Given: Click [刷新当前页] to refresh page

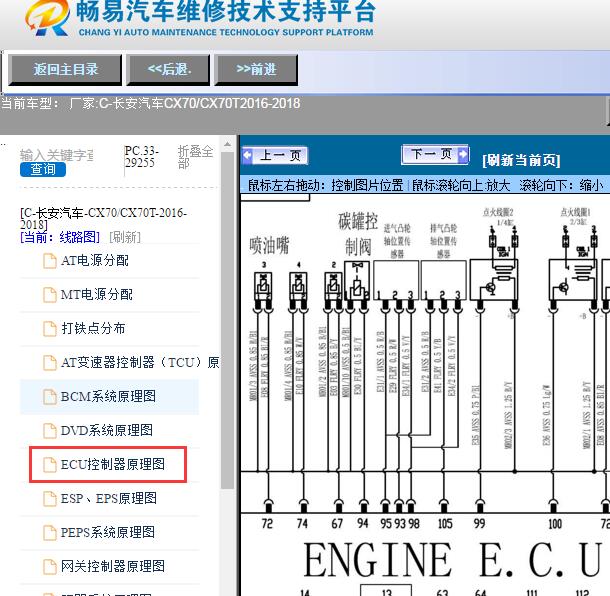Looking at the screenshot, I should [x=521, y=160].
